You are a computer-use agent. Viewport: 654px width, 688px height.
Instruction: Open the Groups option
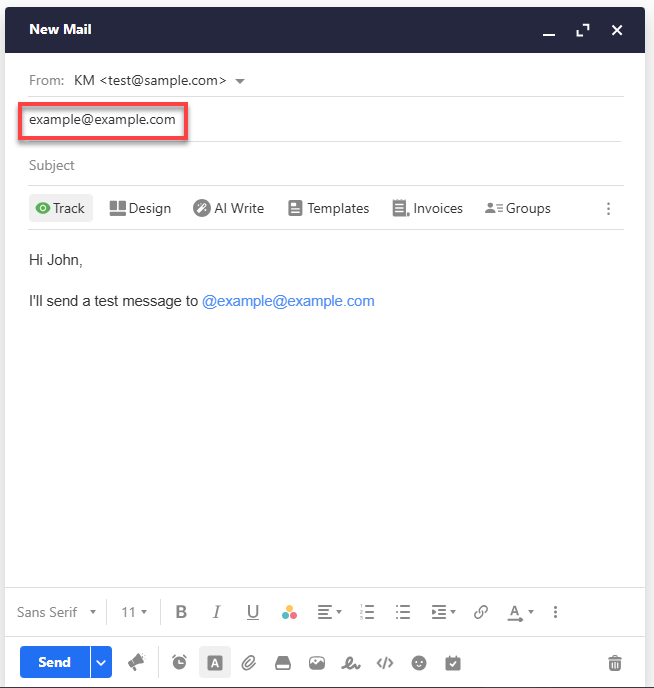518,208
